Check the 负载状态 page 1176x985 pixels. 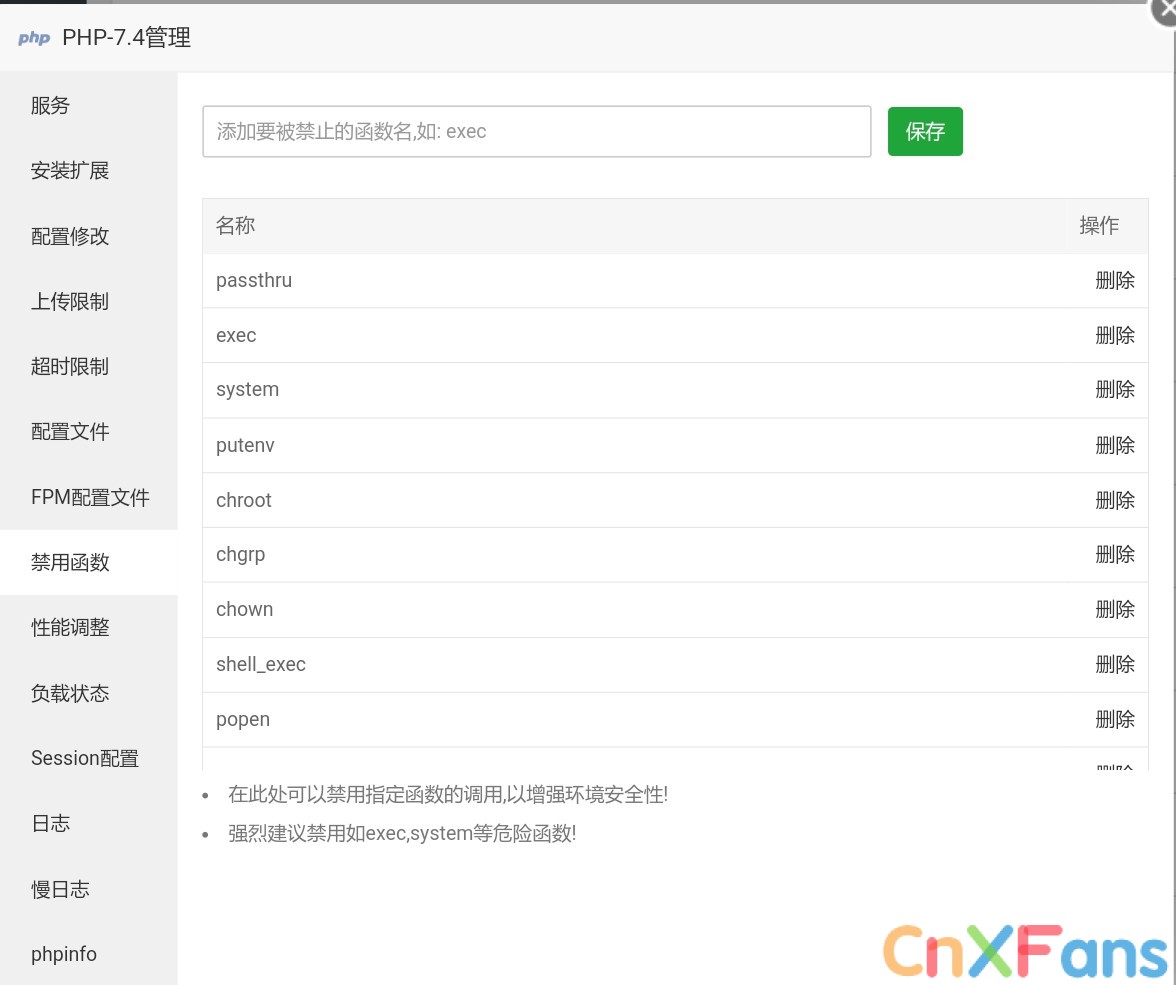[69, 692]
